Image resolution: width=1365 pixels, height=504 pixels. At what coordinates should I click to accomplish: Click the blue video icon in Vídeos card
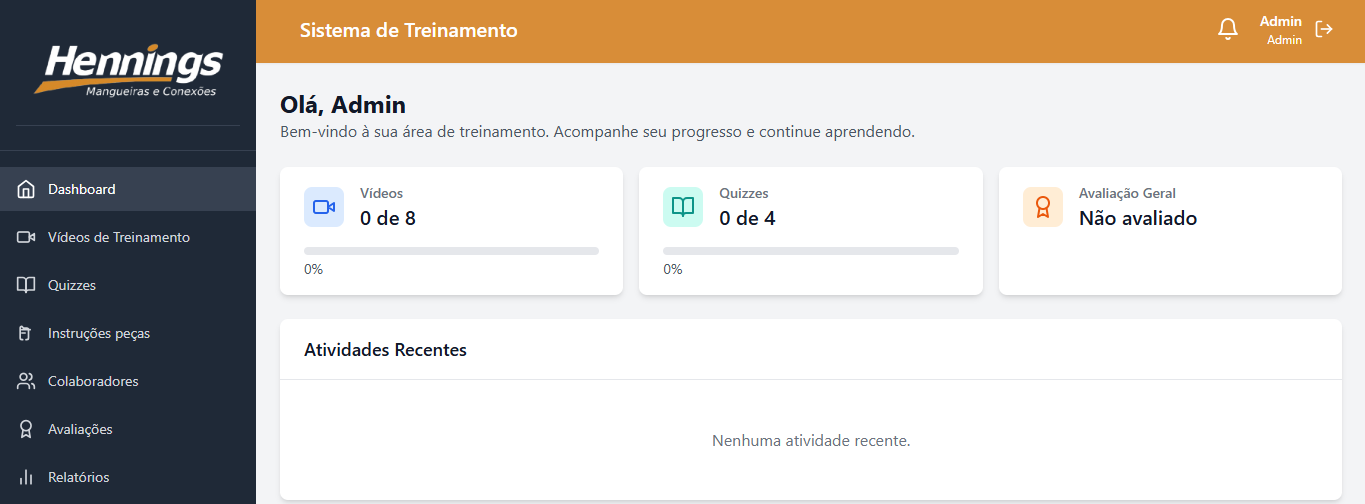coord(324,207)
